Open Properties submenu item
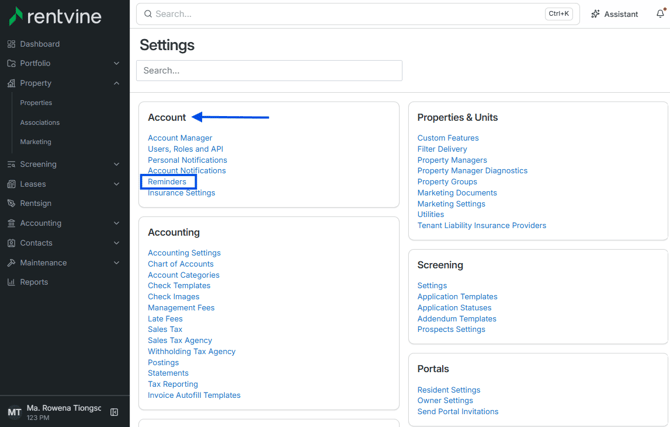 pos(36,103)
